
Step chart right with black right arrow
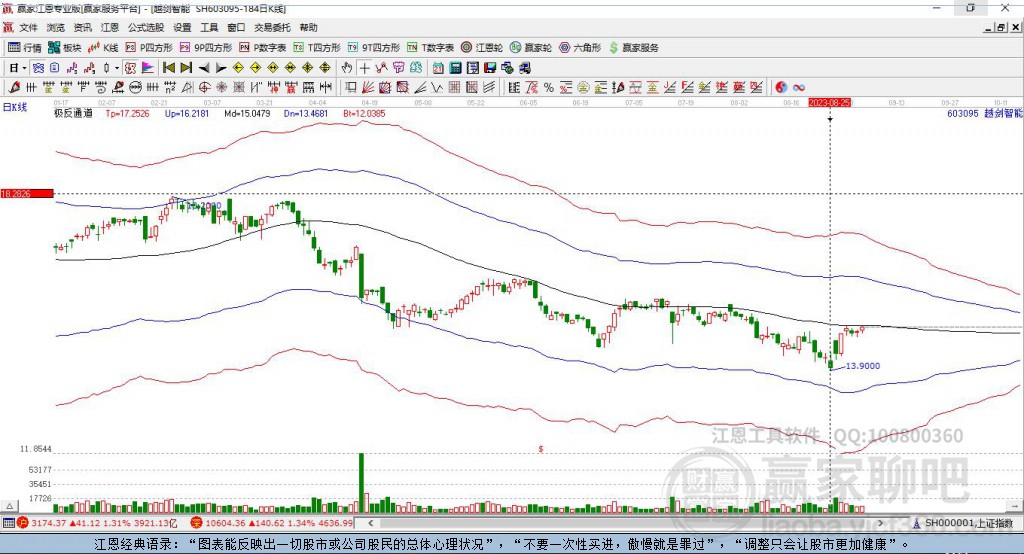pyautogui.click(x=221, y=68)
